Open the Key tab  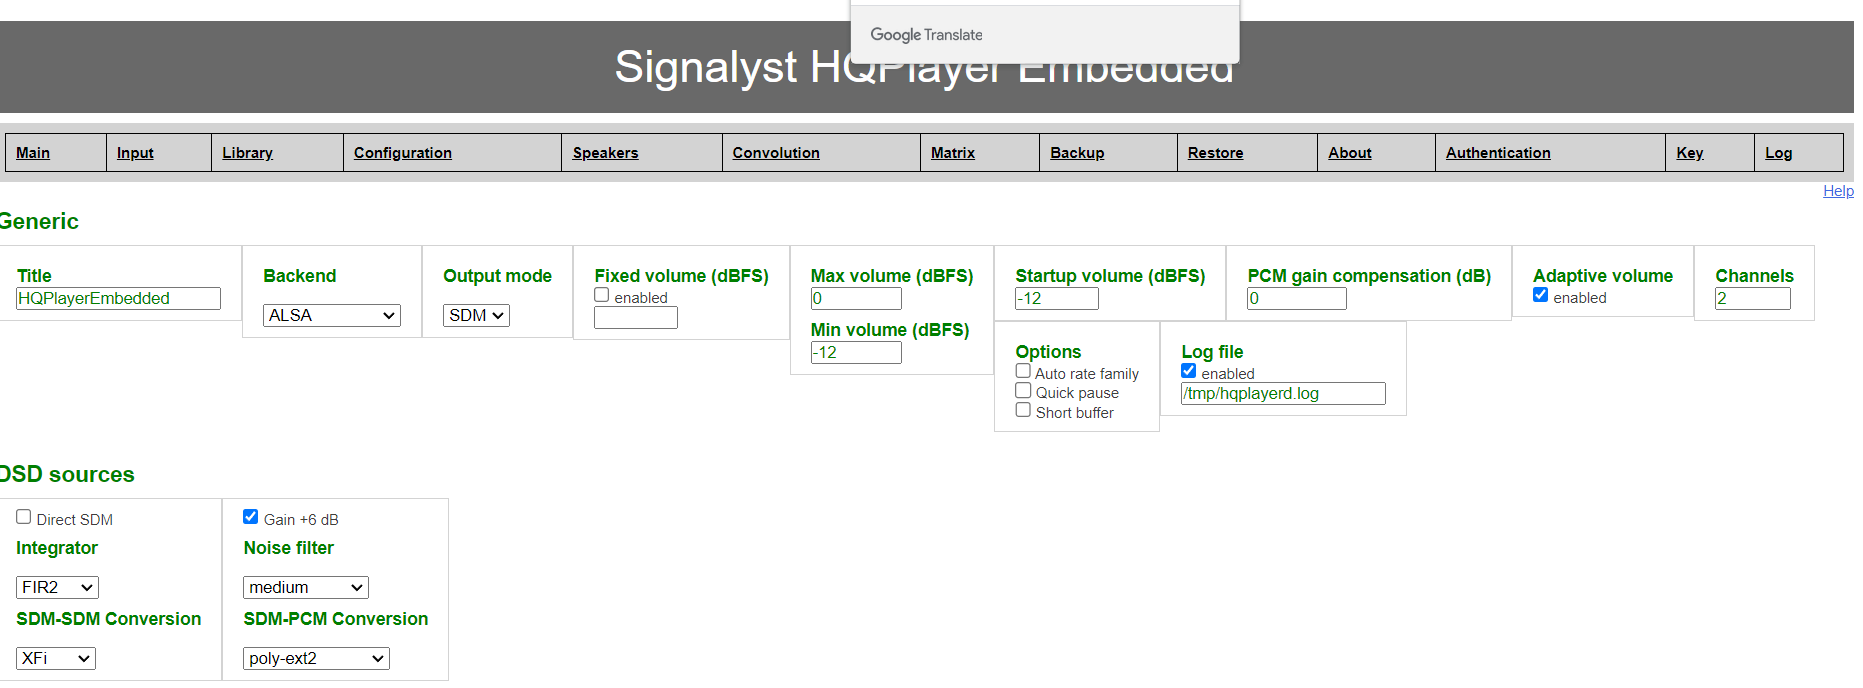(x=1690, y=153)
